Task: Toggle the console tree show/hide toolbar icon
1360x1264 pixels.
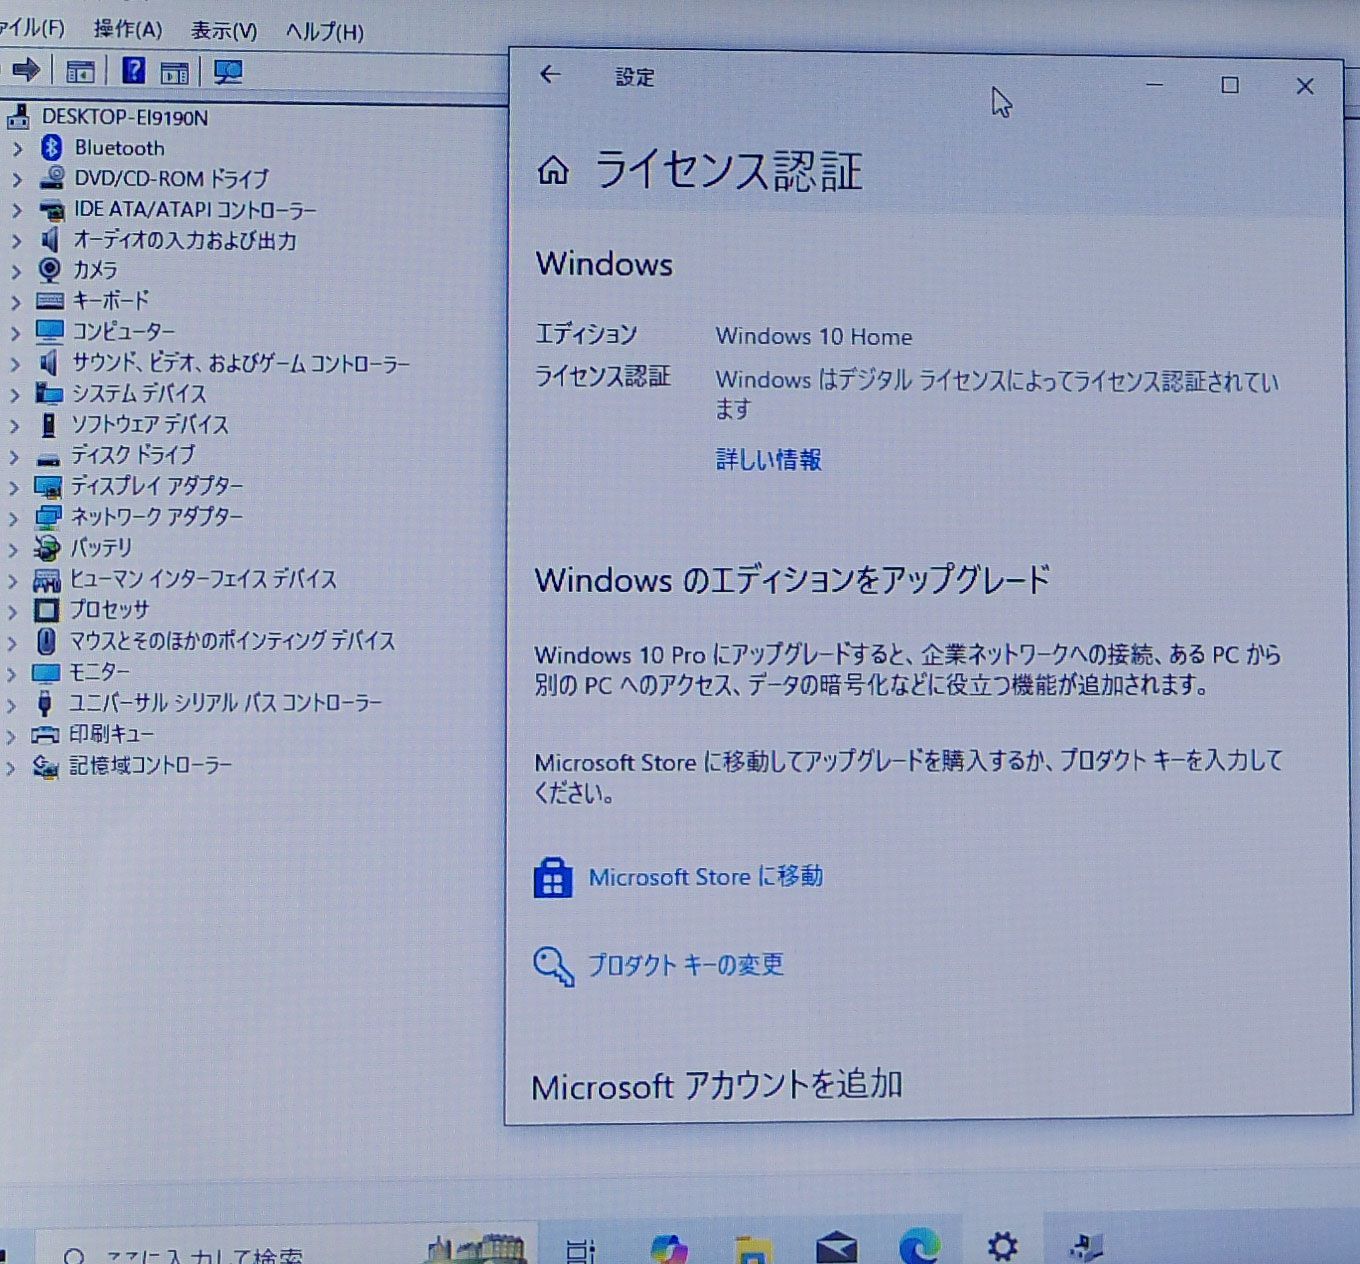Action: click(x=80, y=71)
